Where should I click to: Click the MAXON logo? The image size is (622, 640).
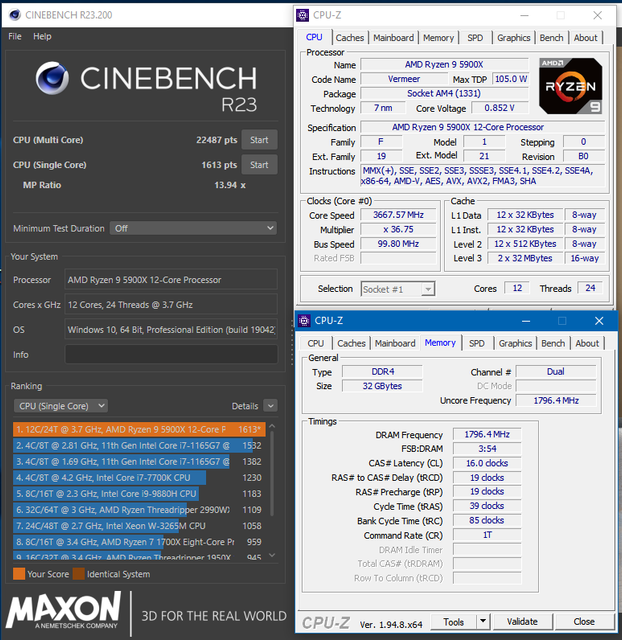(x=63, y=610)
